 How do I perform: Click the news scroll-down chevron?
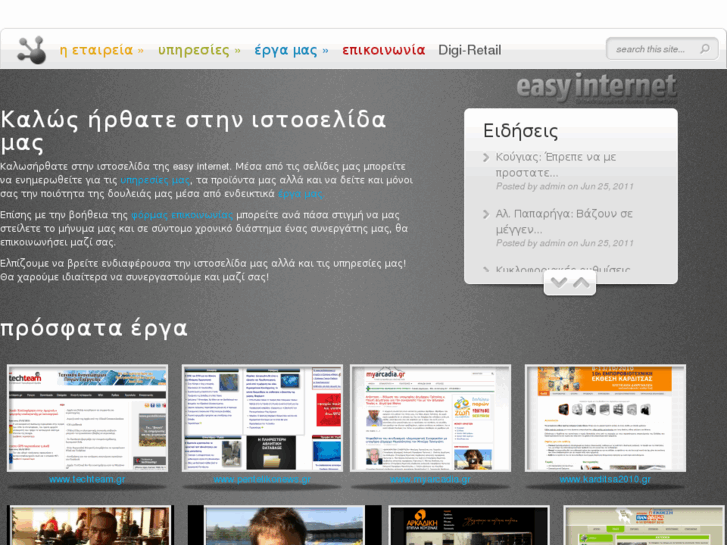559,282
